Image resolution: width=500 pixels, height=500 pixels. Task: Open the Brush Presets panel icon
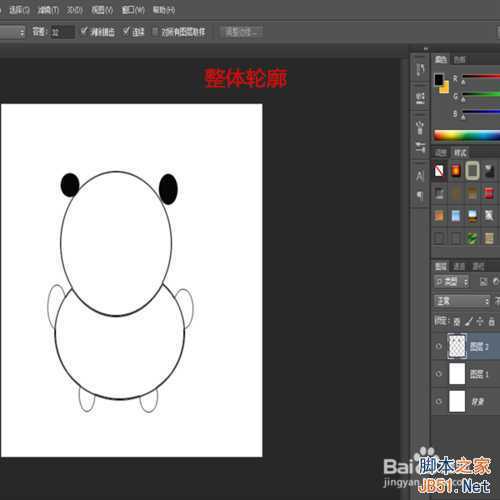420,127
